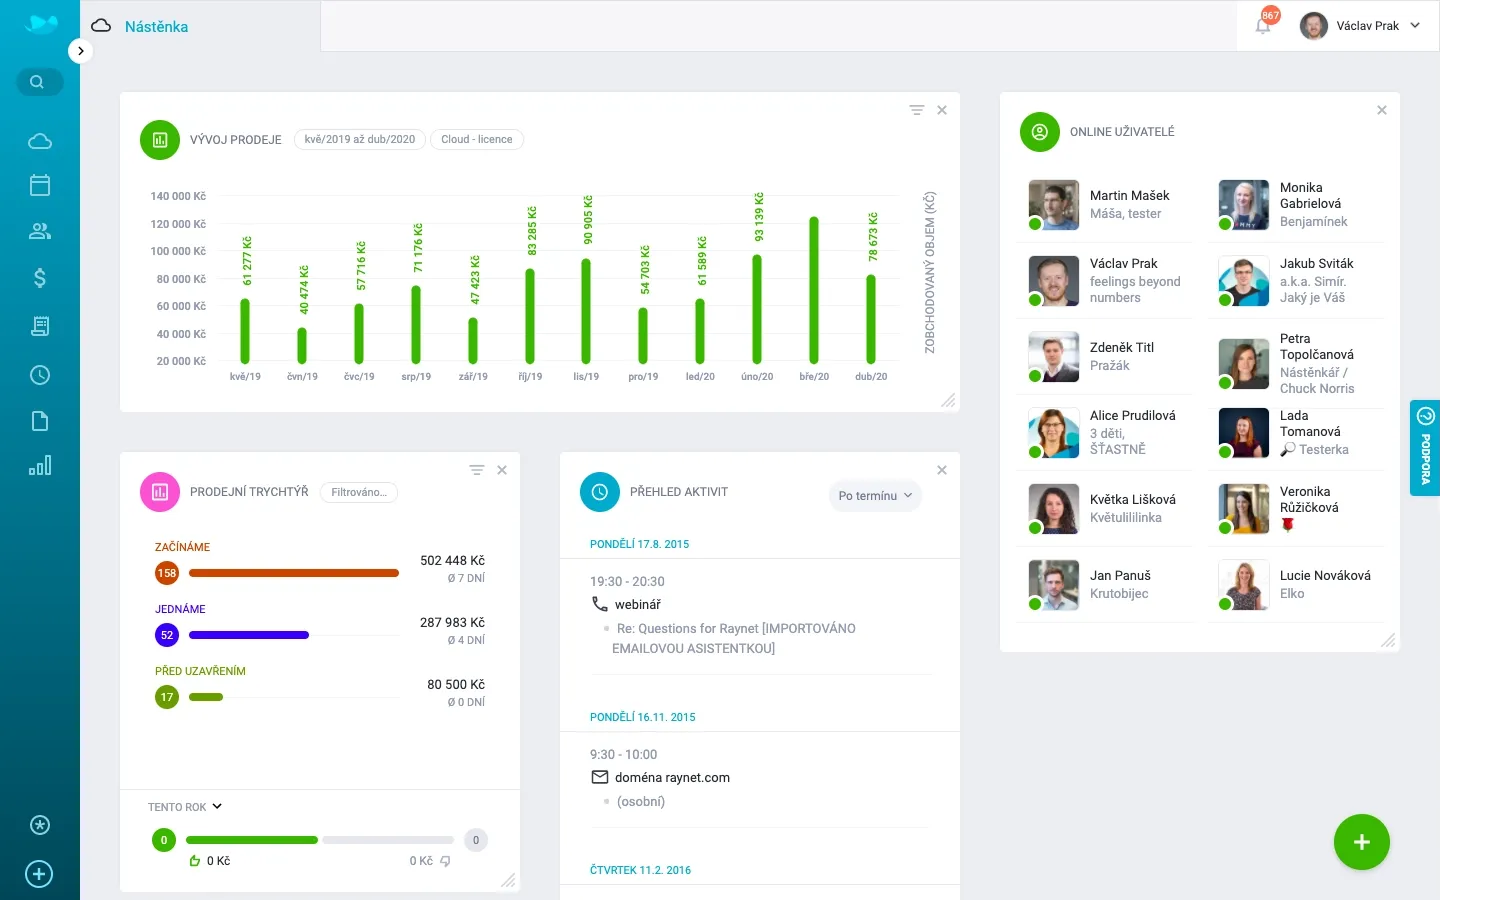Open filter settings of Vývoj prodeje widget
Screen dimensions: 1500x900
[916, 110]
